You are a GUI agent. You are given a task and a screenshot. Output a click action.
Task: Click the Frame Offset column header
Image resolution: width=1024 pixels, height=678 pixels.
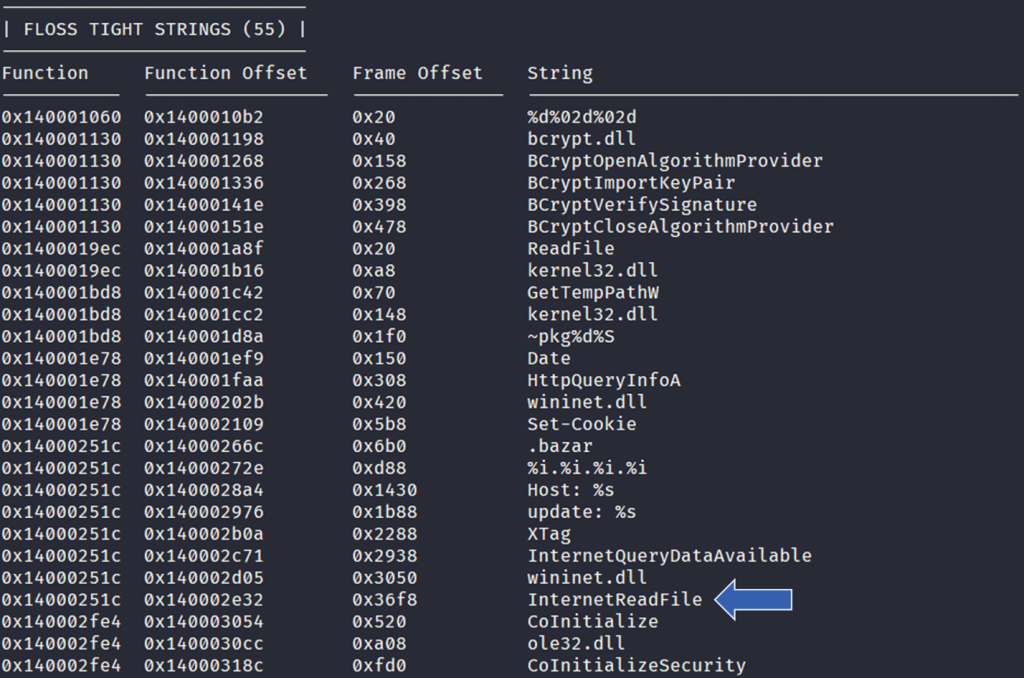418,73
